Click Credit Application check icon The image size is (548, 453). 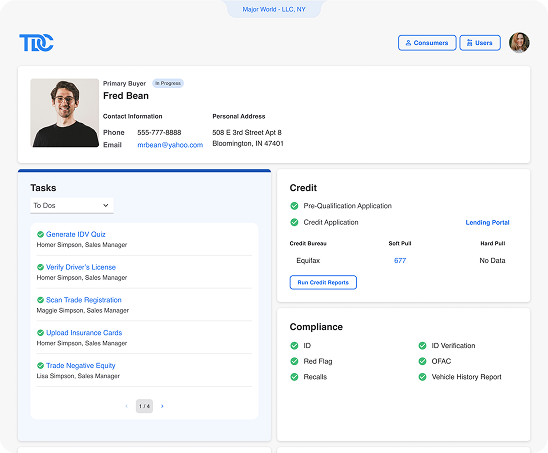294,222
